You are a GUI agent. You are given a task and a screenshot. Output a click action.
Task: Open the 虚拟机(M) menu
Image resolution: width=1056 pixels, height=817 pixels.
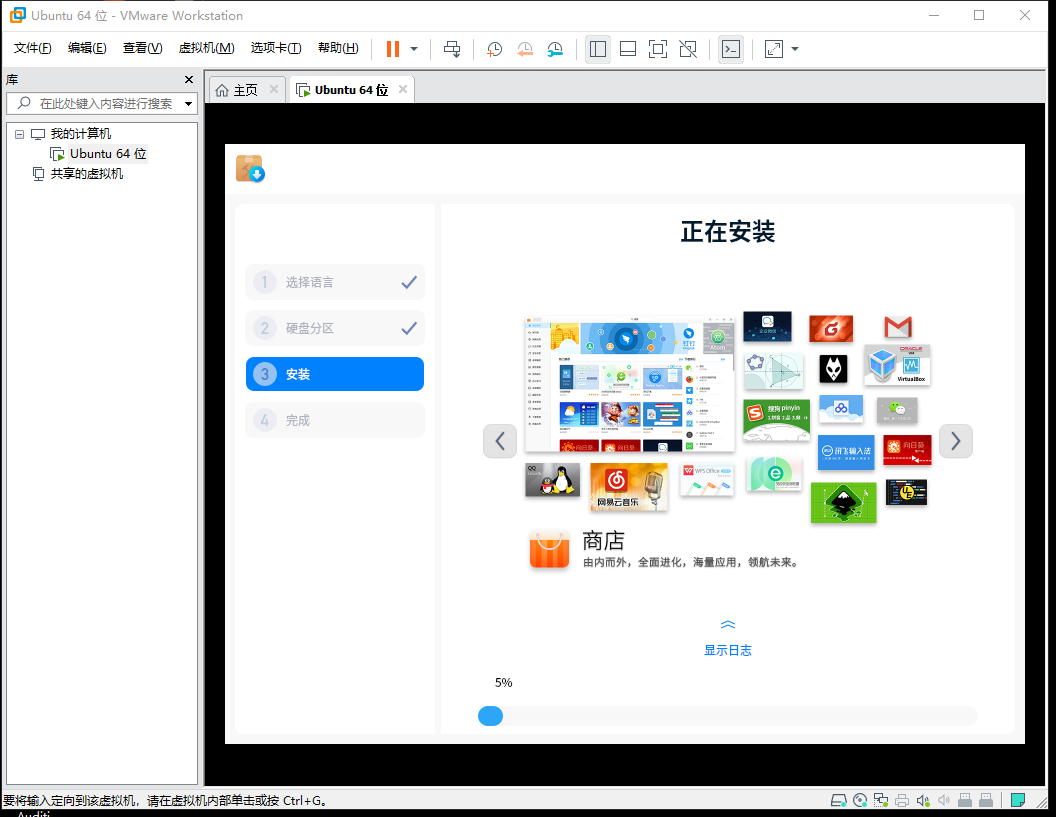coord(206,48)
